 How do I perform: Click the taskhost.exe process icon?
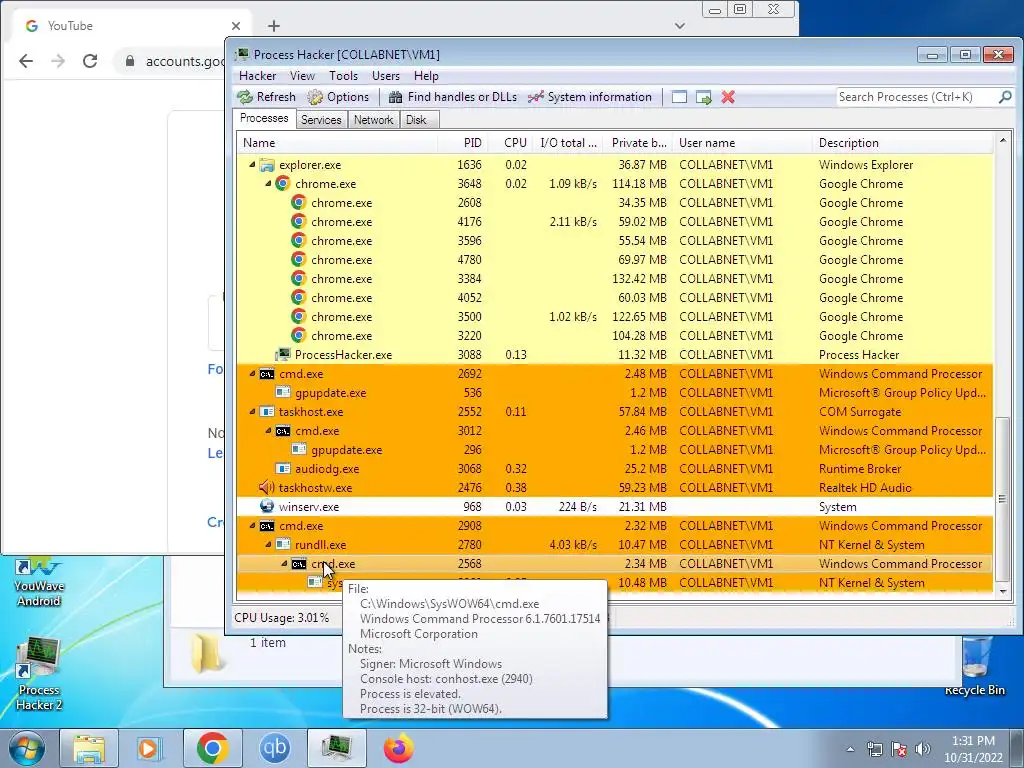[x=266, y=411]
